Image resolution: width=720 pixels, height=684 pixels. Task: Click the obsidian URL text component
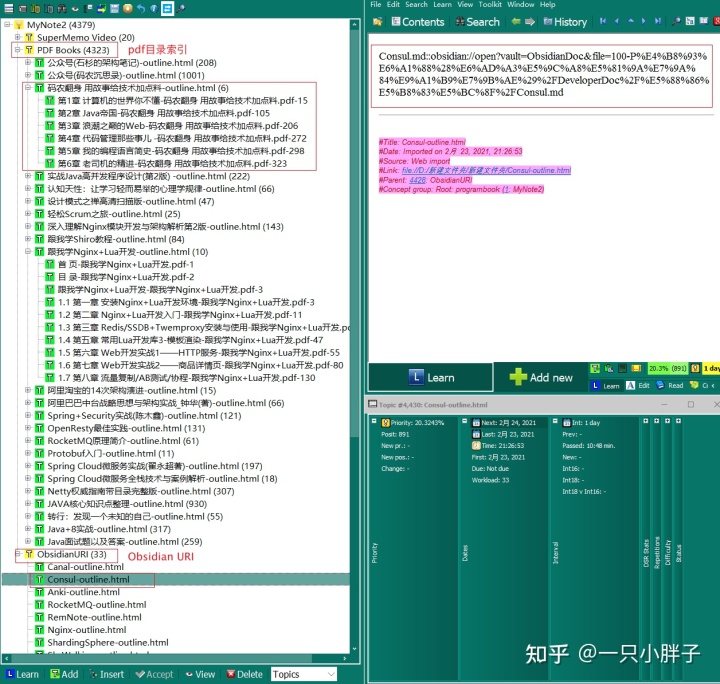tap(542, 75)
